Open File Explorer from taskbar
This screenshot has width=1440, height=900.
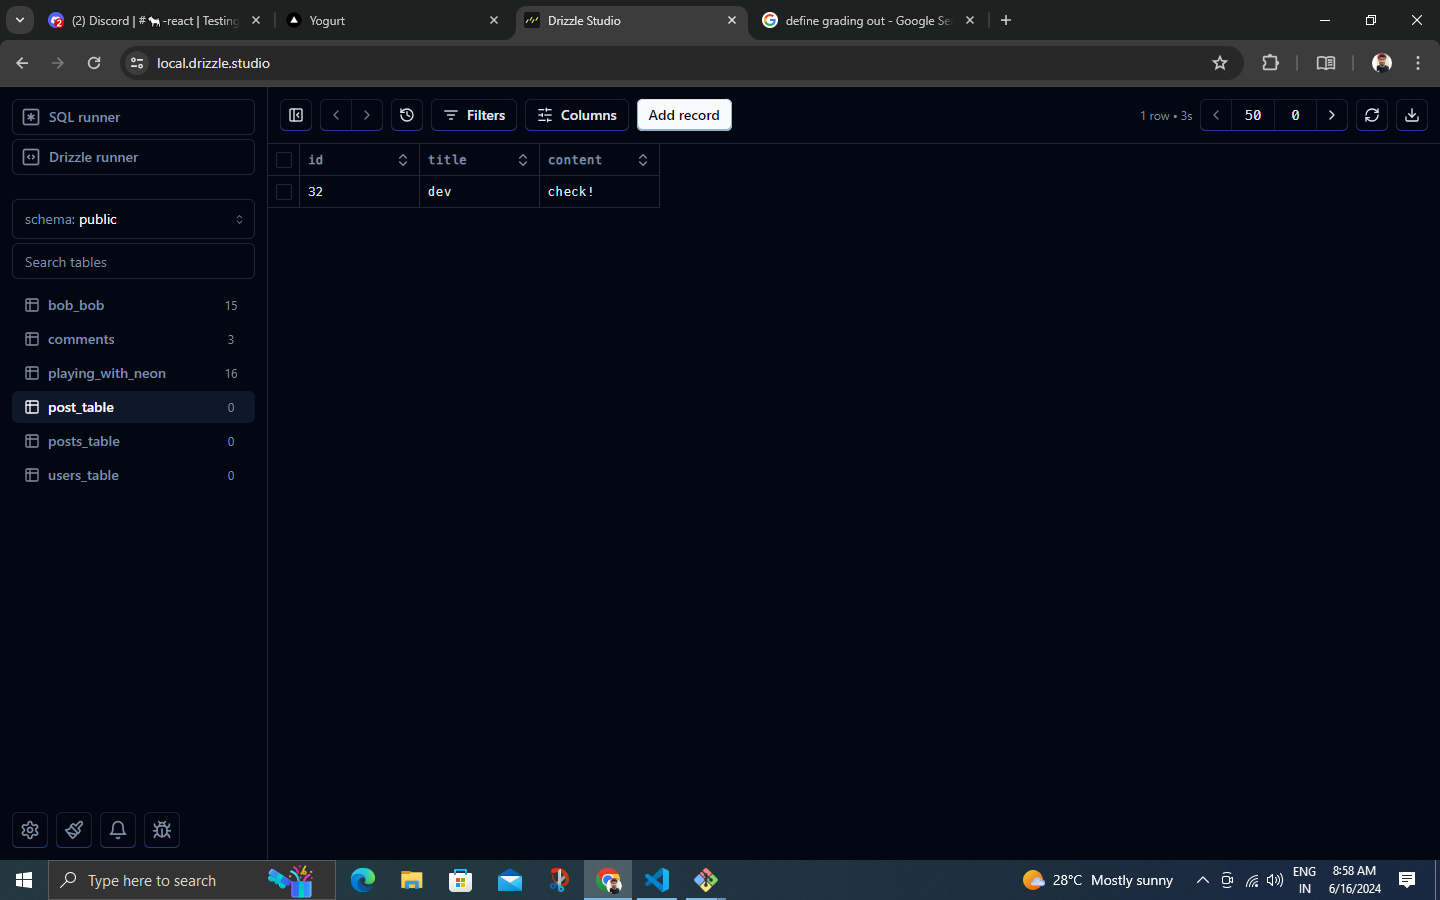point(412,880)
